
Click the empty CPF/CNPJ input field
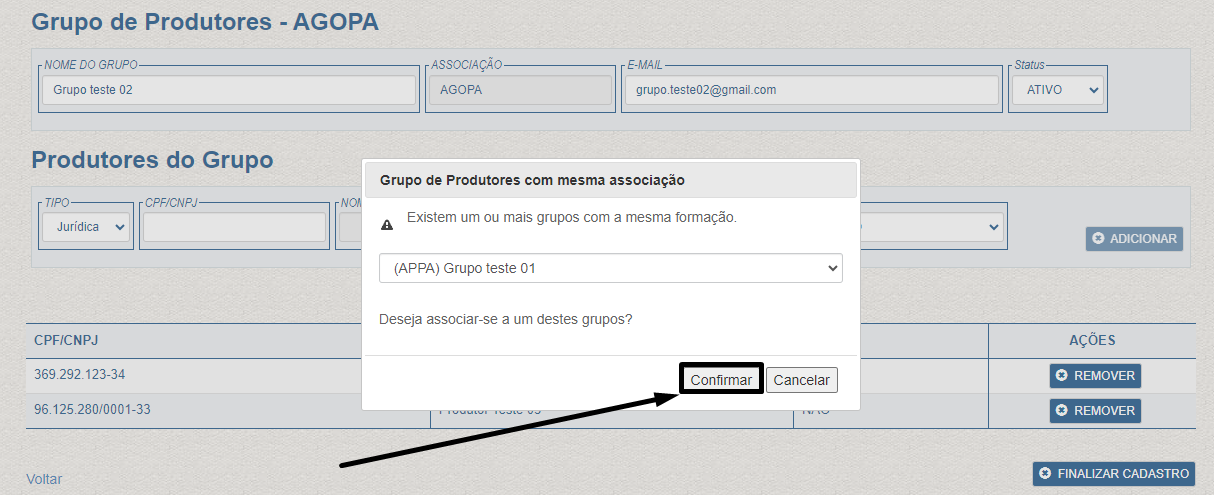[x=234, y=227]
